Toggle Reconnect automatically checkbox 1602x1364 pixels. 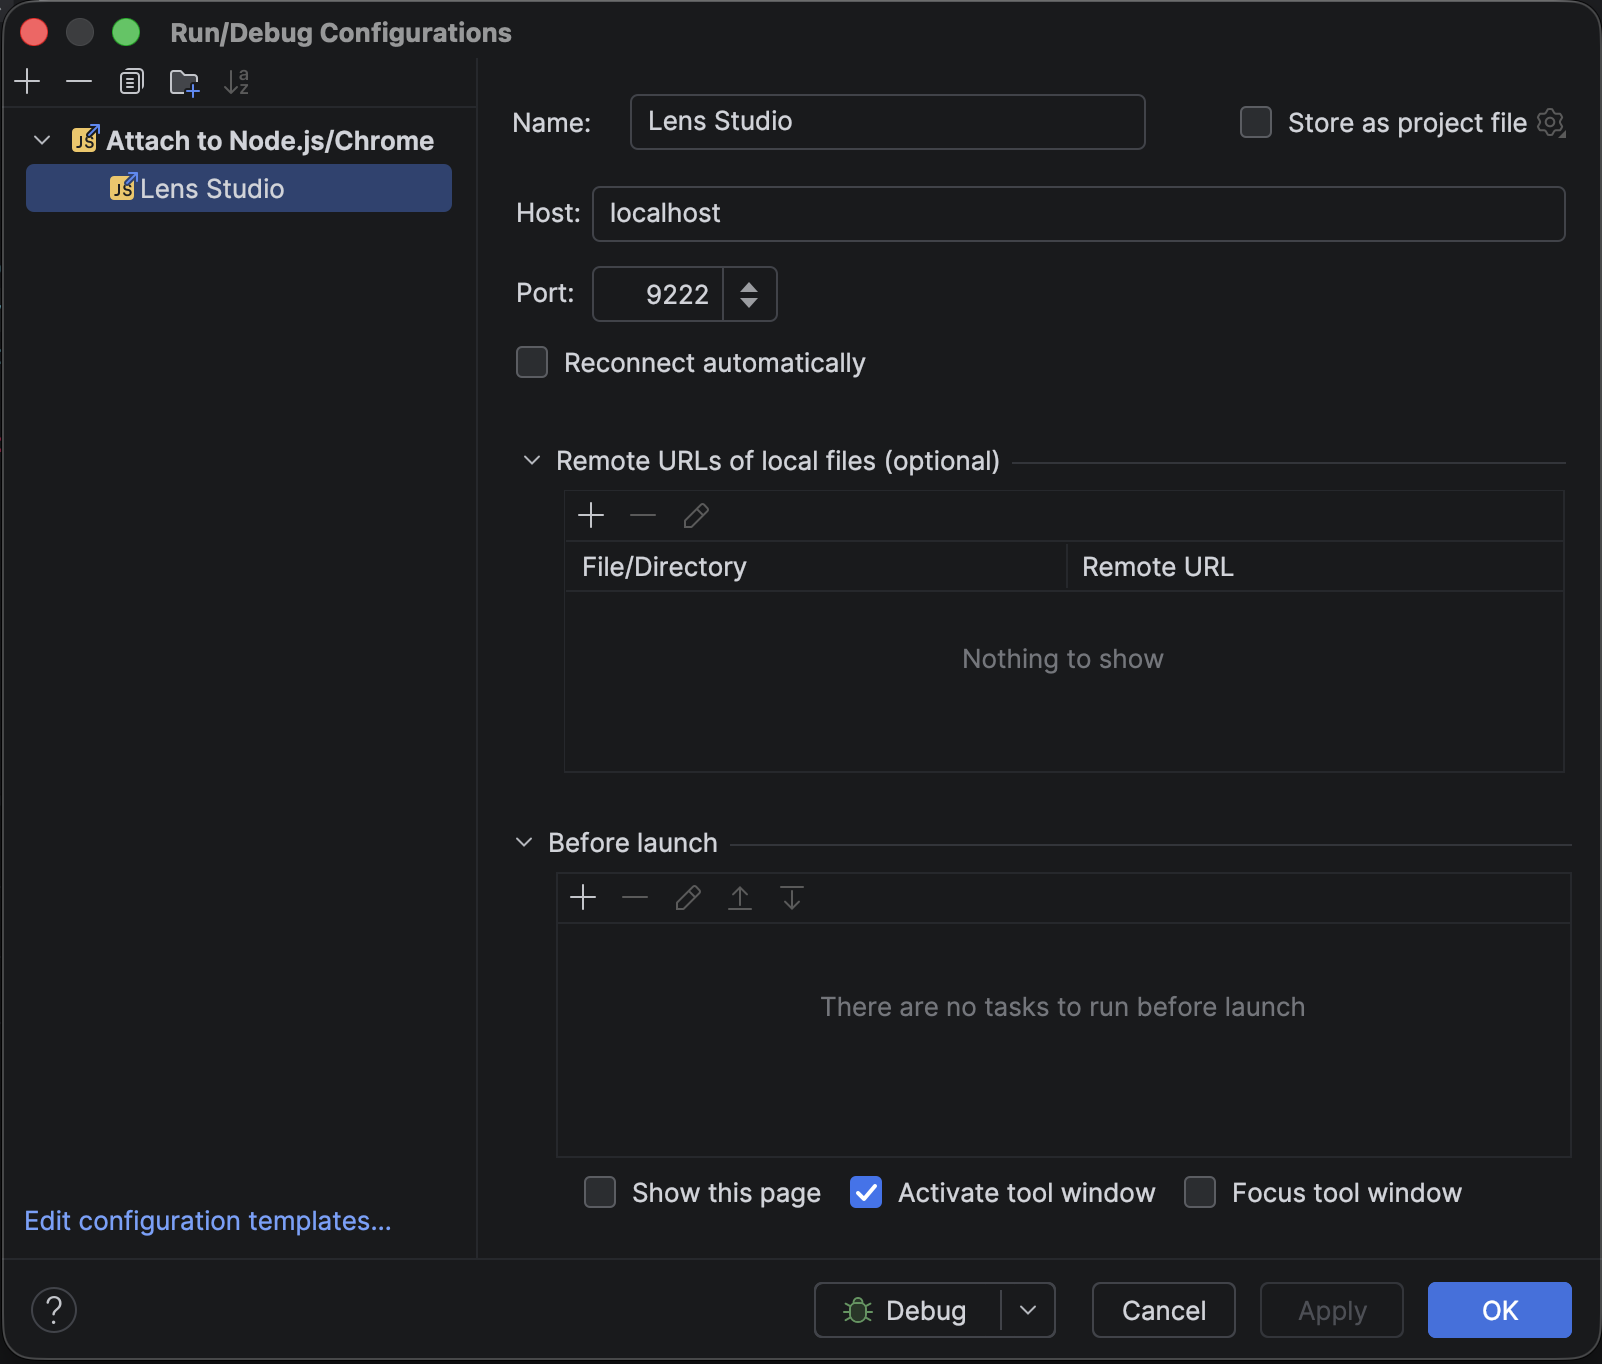(532, 362)
